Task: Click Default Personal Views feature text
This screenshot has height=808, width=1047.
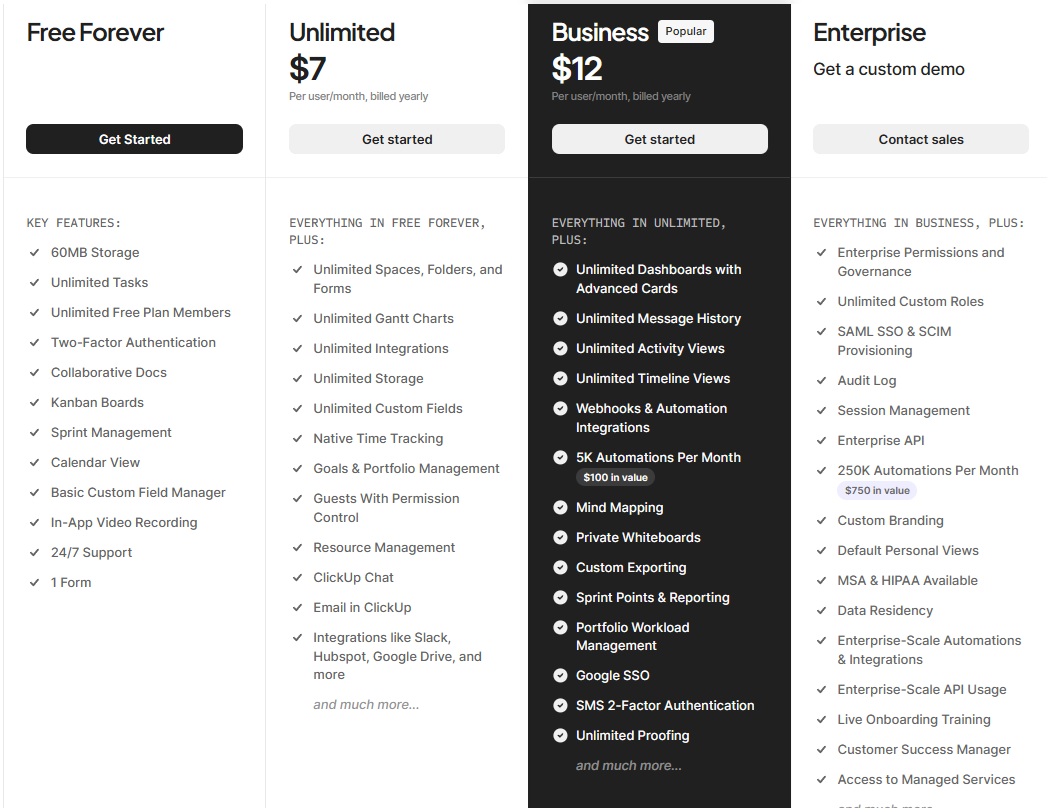Action: coord(907,551)
